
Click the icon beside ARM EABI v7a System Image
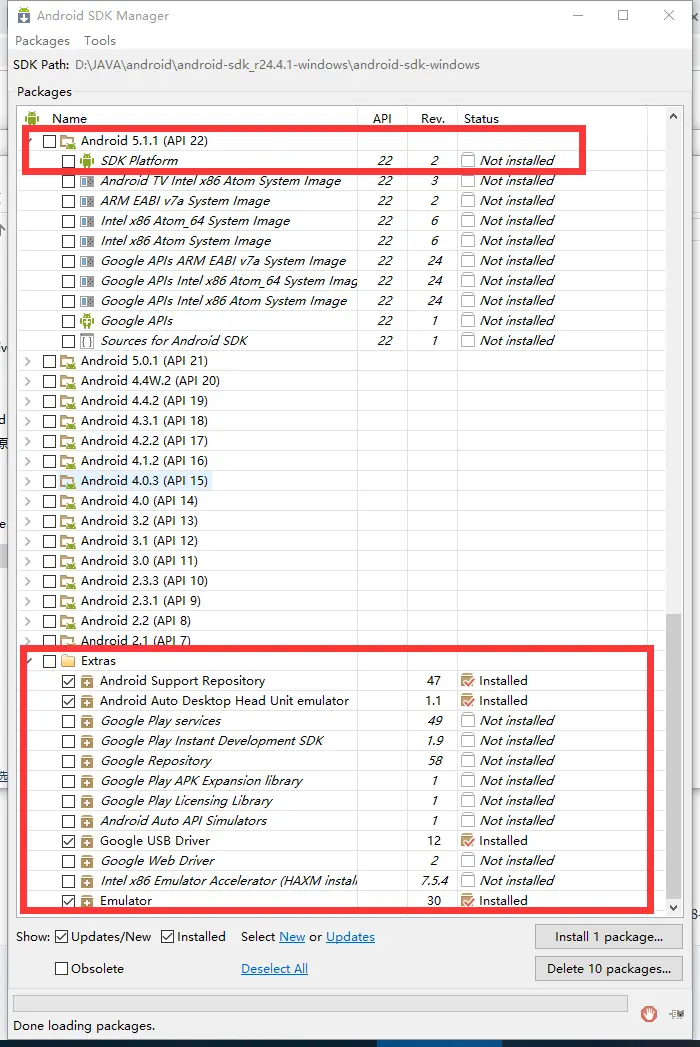tap(87, 201)
